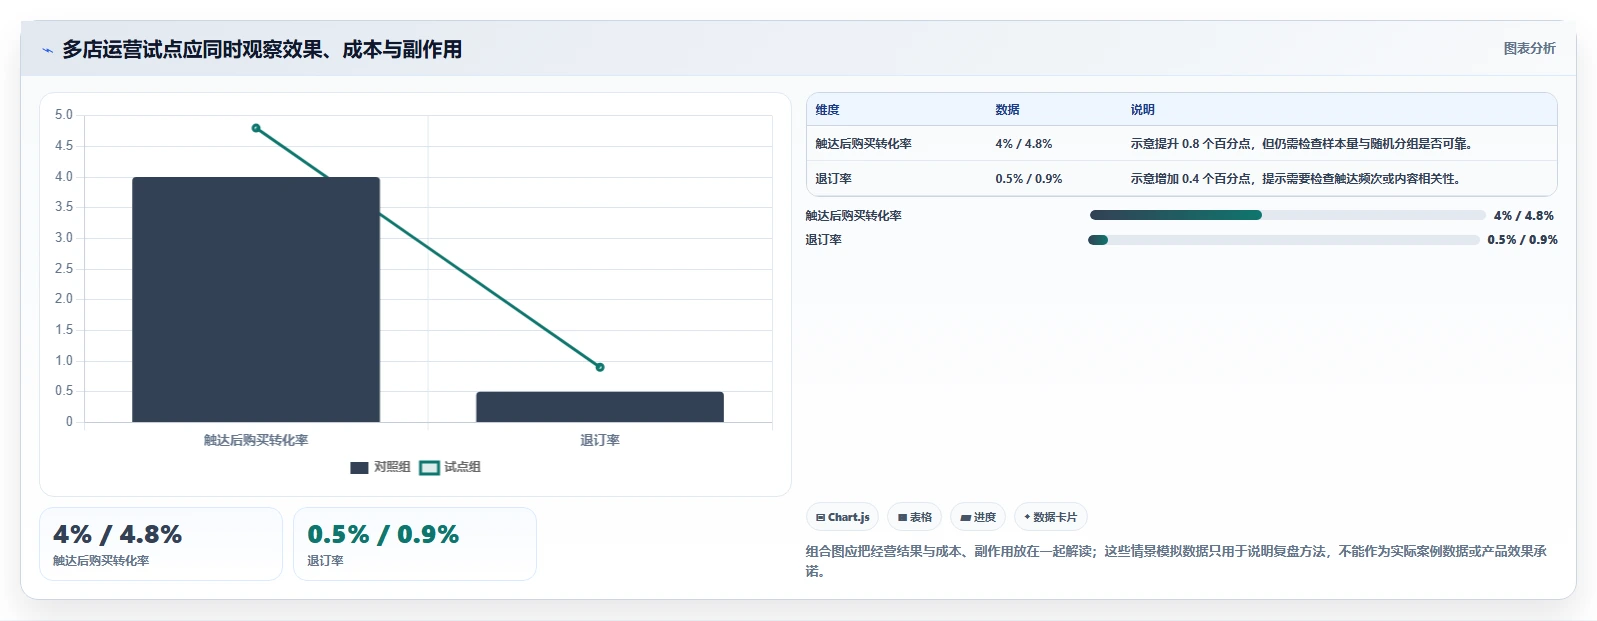Viewport: 1597px width, 621px height.
Task: Click the 说明 column header
Action: coord(1143,110)
